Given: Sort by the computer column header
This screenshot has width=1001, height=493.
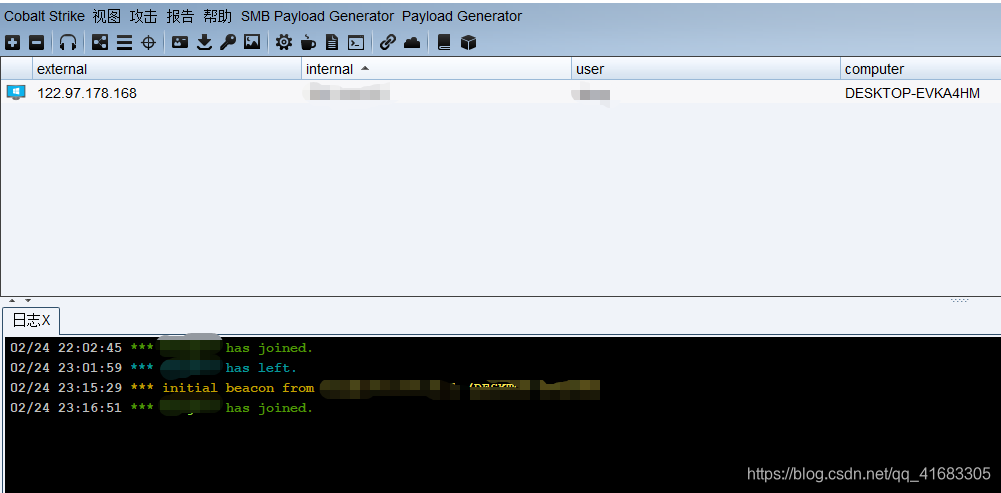Looking at the screenshot, I should coord(921,69).
